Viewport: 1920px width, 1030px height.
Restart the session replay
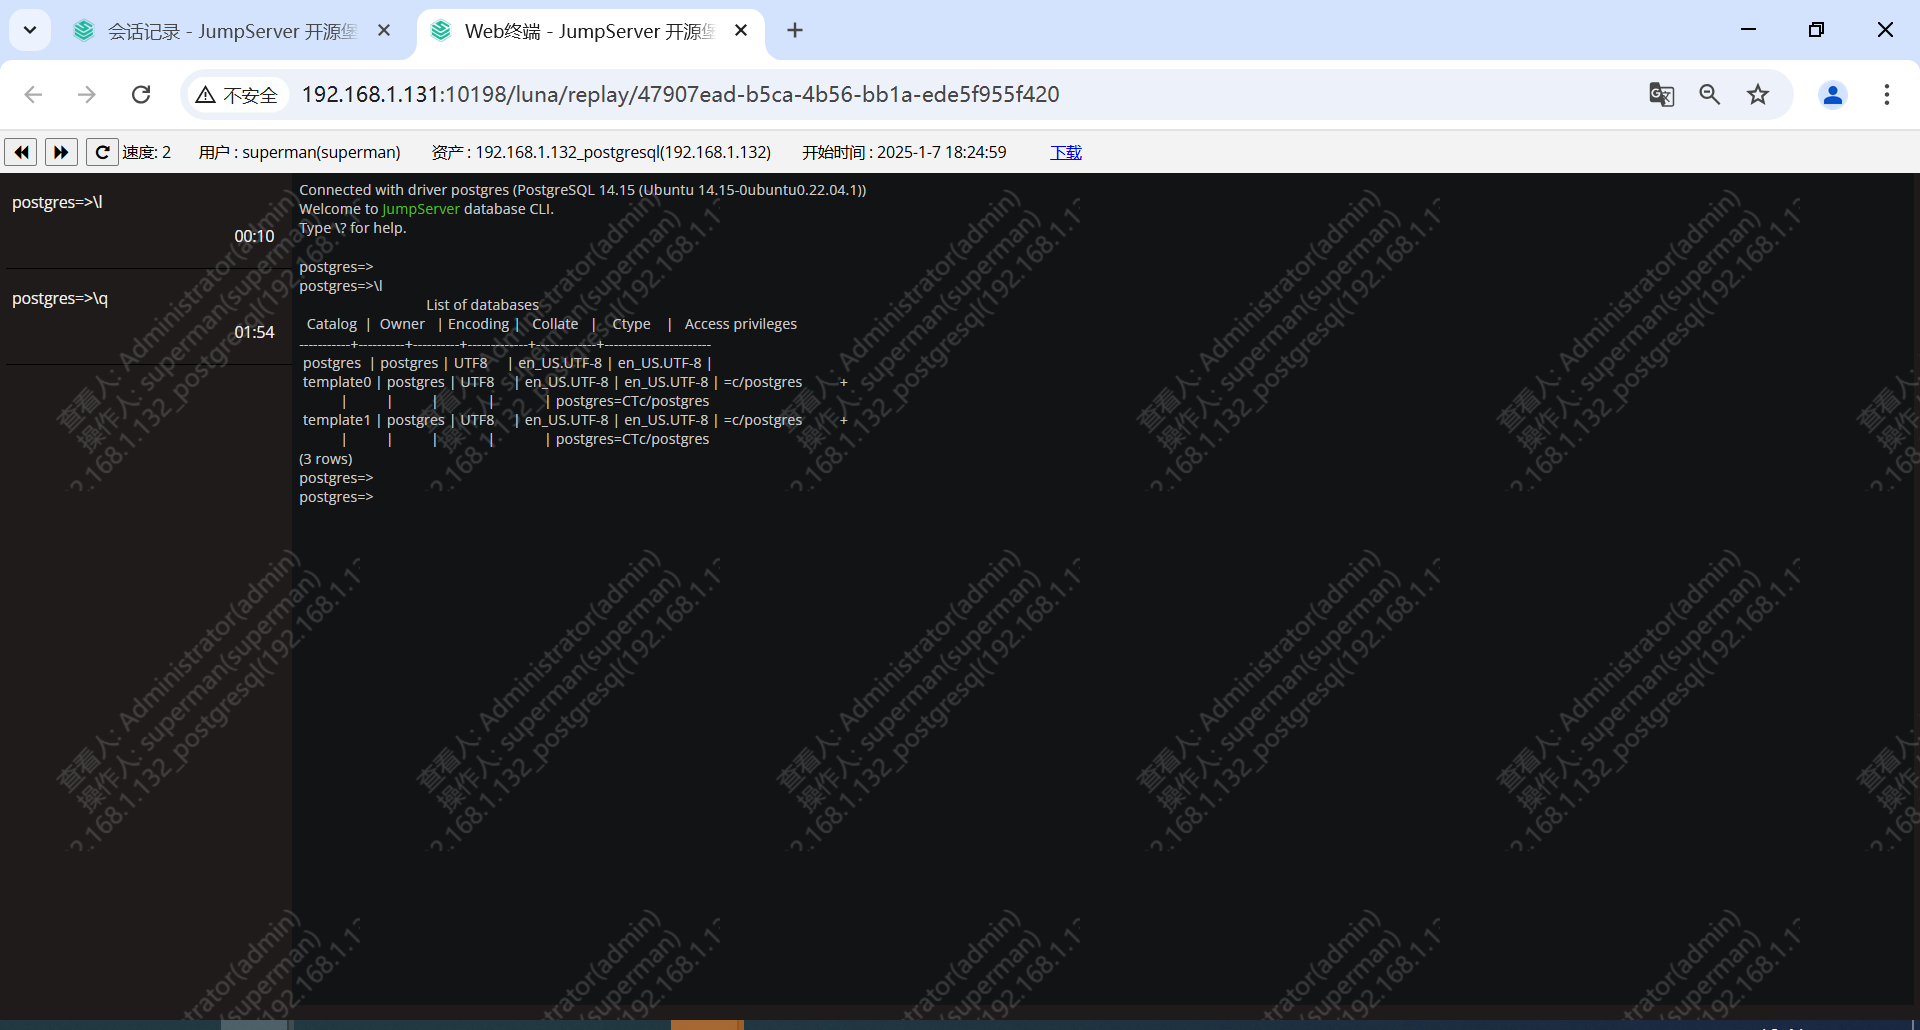102,152
